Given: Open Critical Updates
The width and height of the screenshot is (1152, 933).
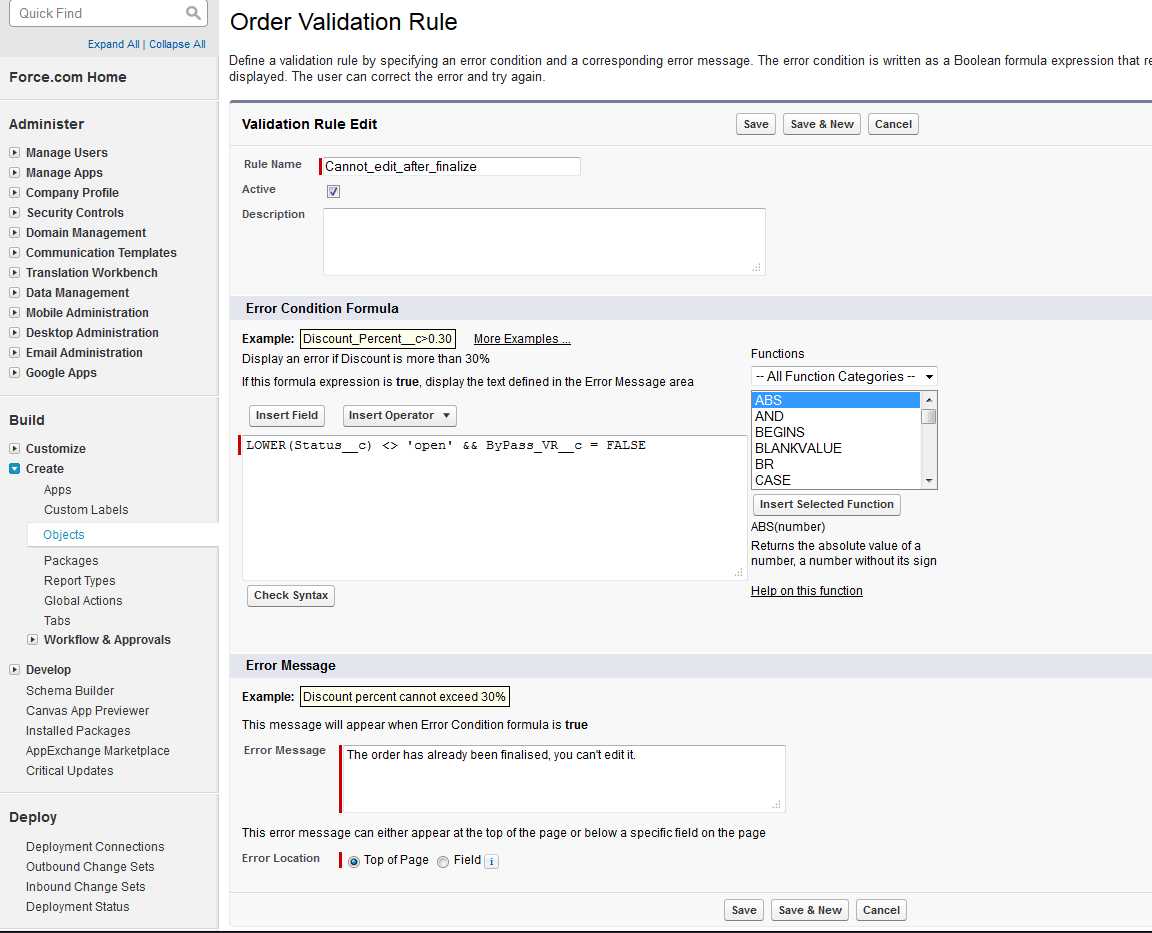Looking at the screenshot, I should tap(70, 771).
